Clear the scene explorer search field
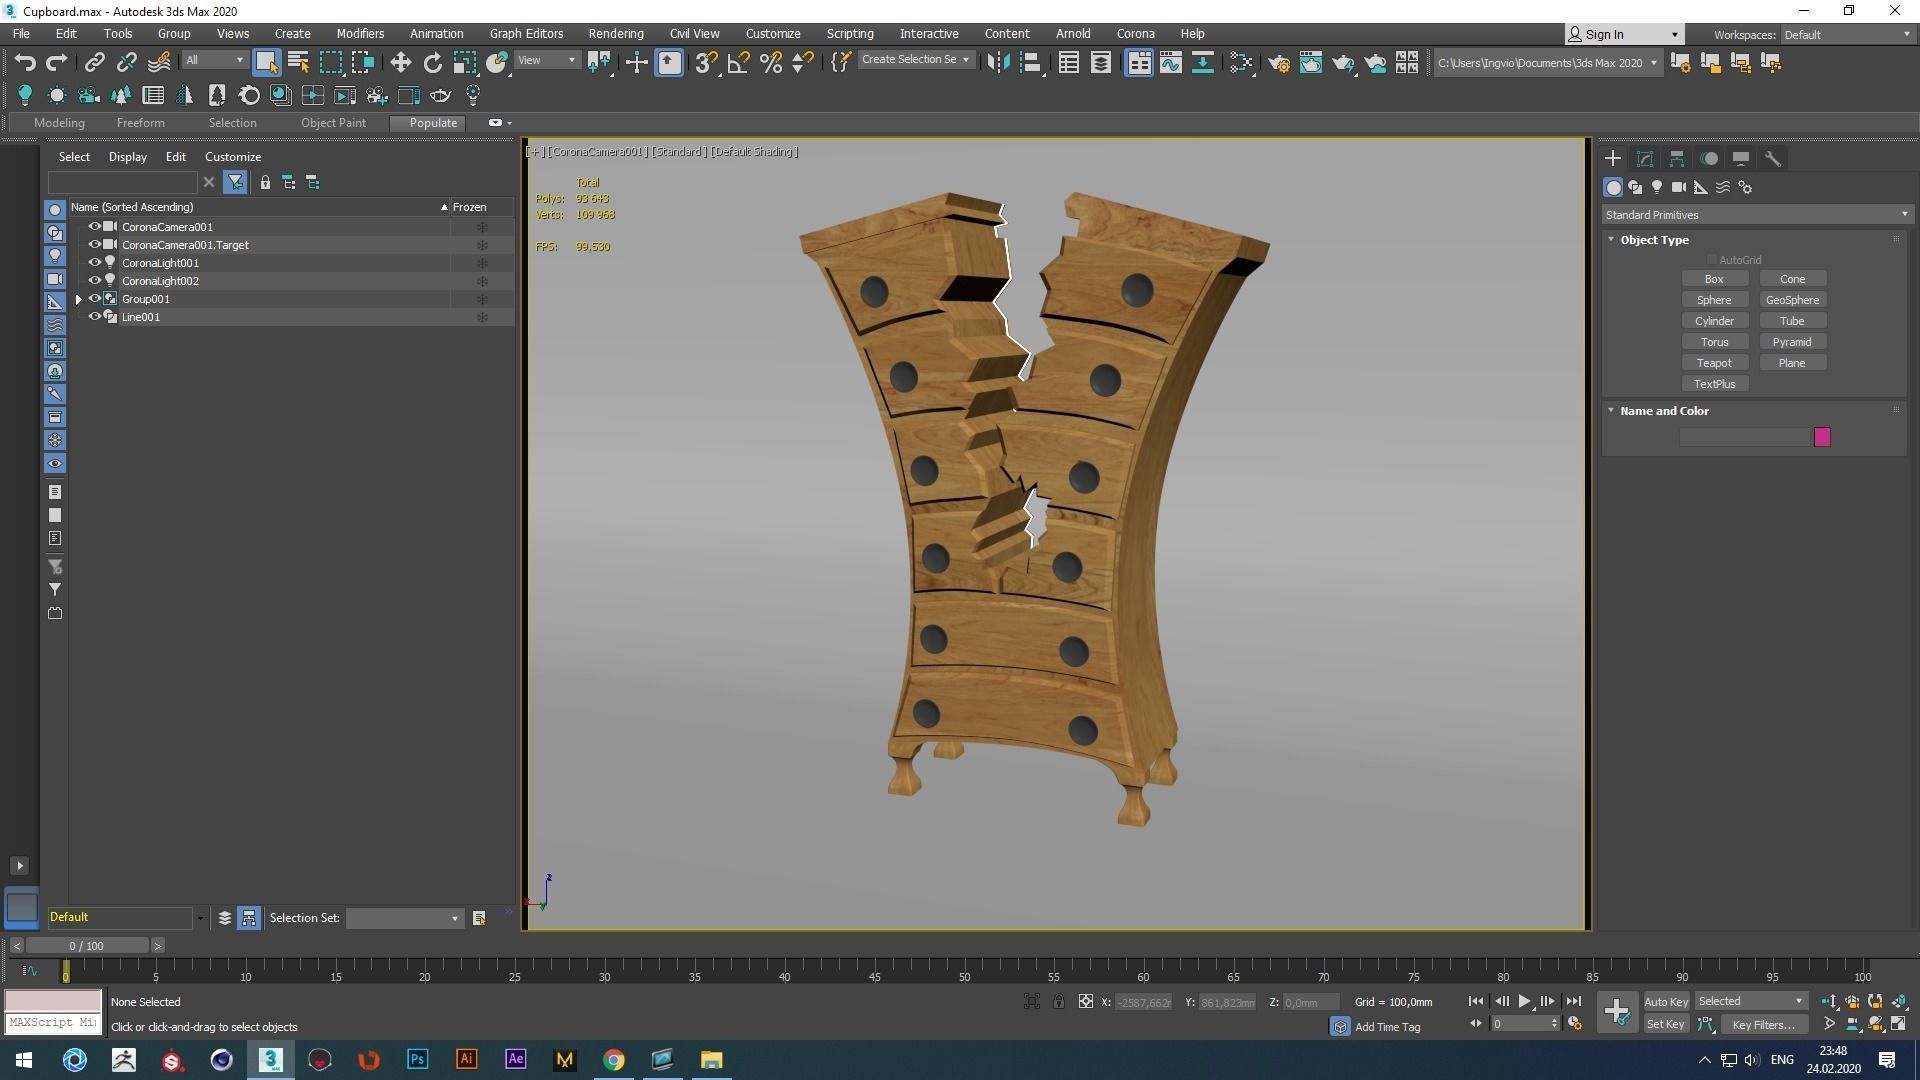 (208, 182)
